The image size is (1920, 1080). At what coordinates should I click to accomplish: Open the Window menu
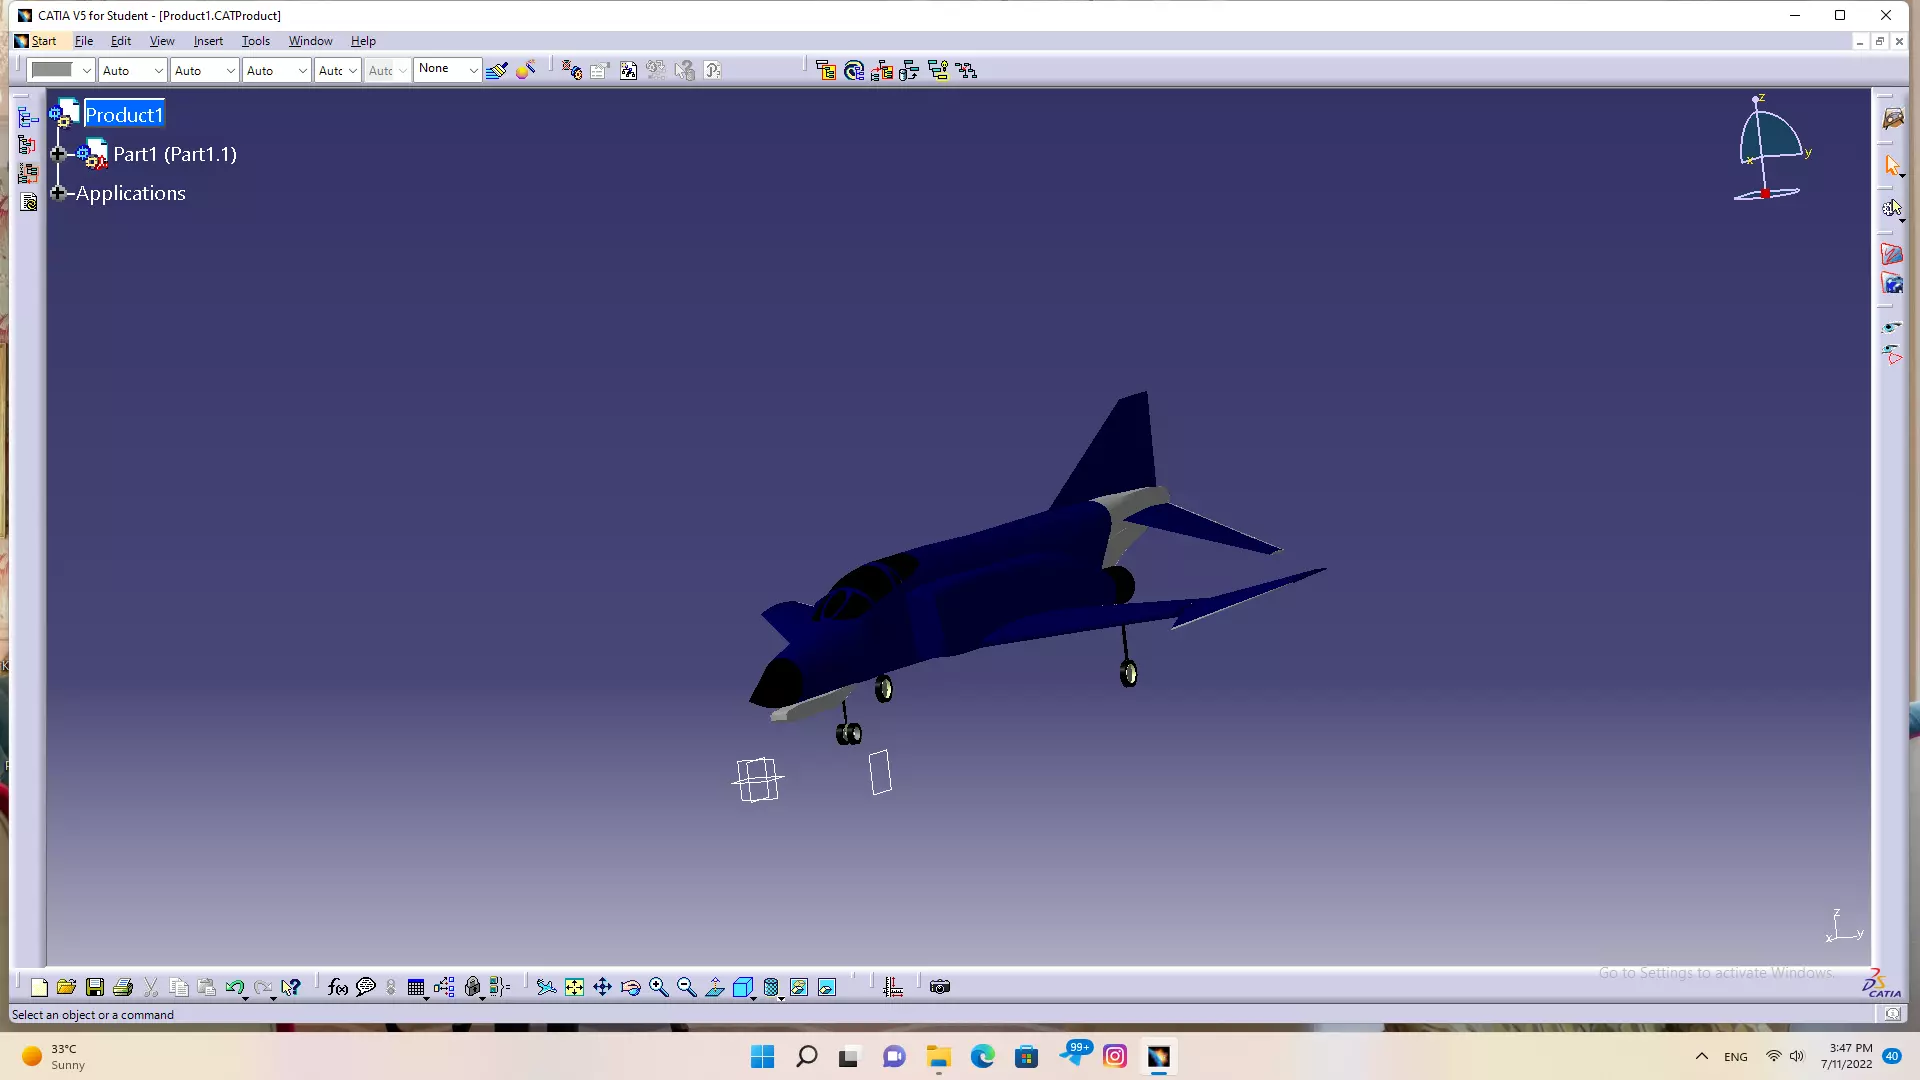point(310,41)
